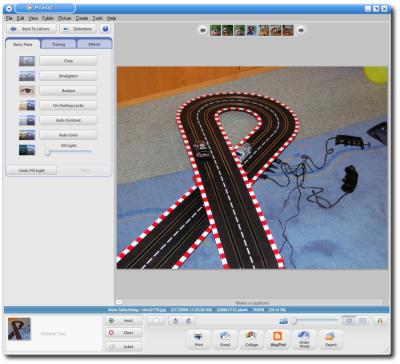The image size is (400, 364).
Task: Click the slot car track photo
Action: [252, 168]
